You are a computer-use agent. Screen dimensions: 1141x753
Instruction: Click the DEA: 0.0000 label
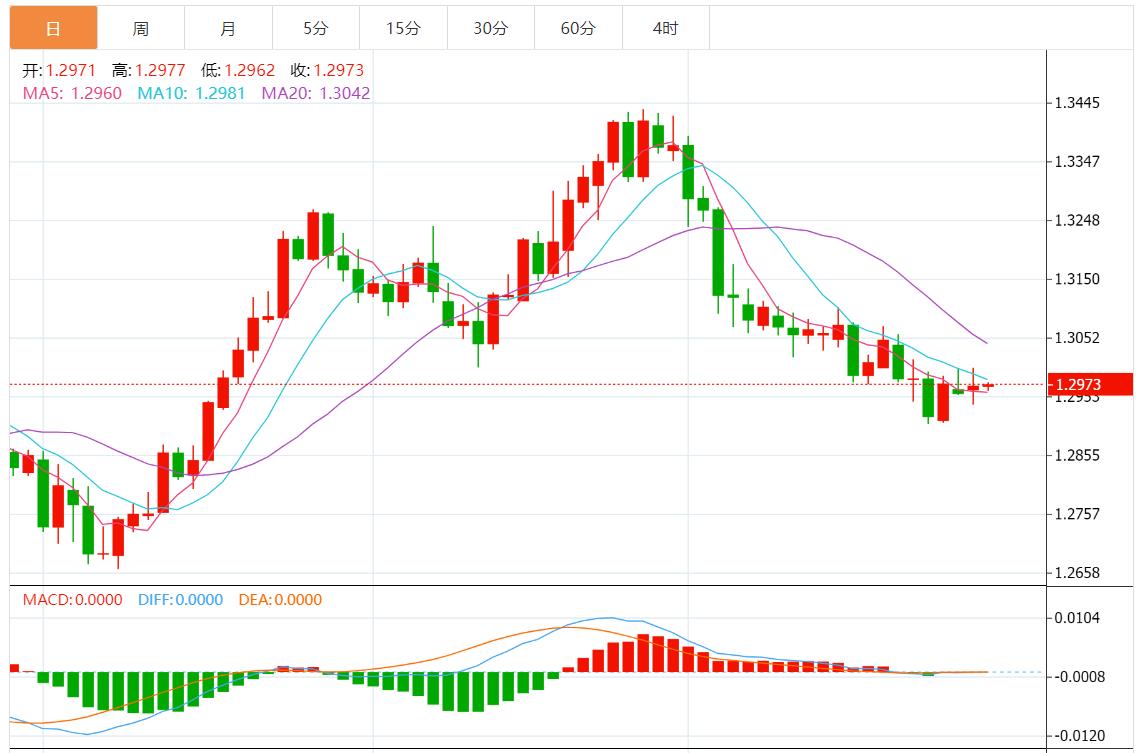(280, 600)
